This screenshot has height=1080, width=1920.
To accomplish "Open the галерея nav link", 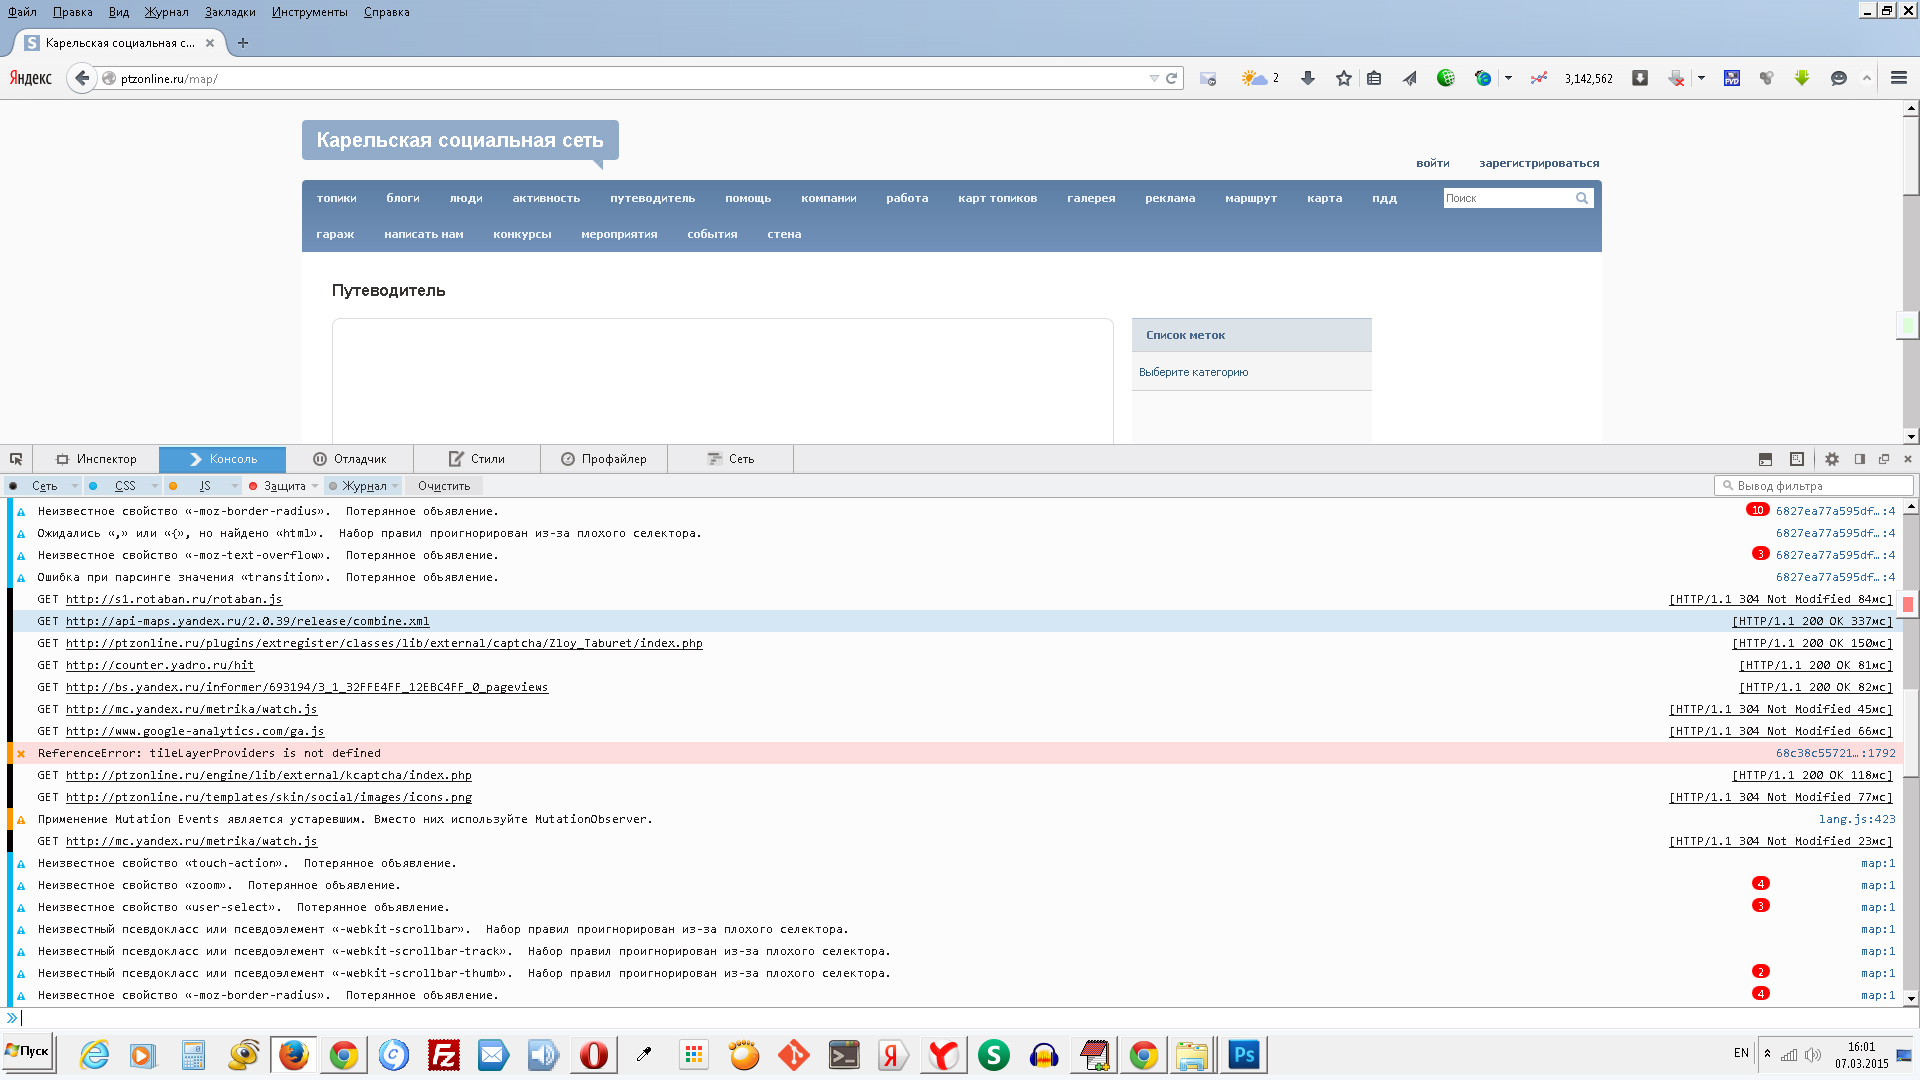I will click(x=1091, y=198).
